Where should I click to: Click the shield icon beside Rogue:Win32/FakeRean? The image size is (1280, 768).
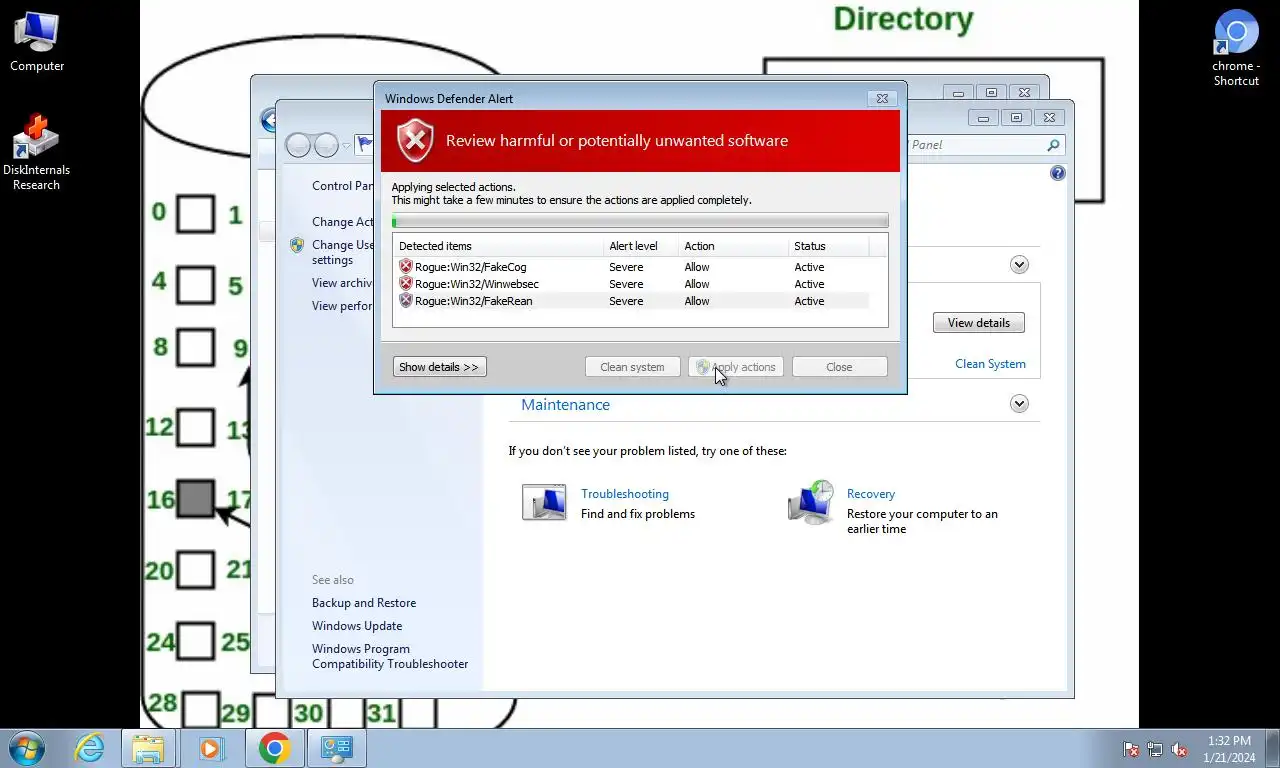[x=405, y=301]
